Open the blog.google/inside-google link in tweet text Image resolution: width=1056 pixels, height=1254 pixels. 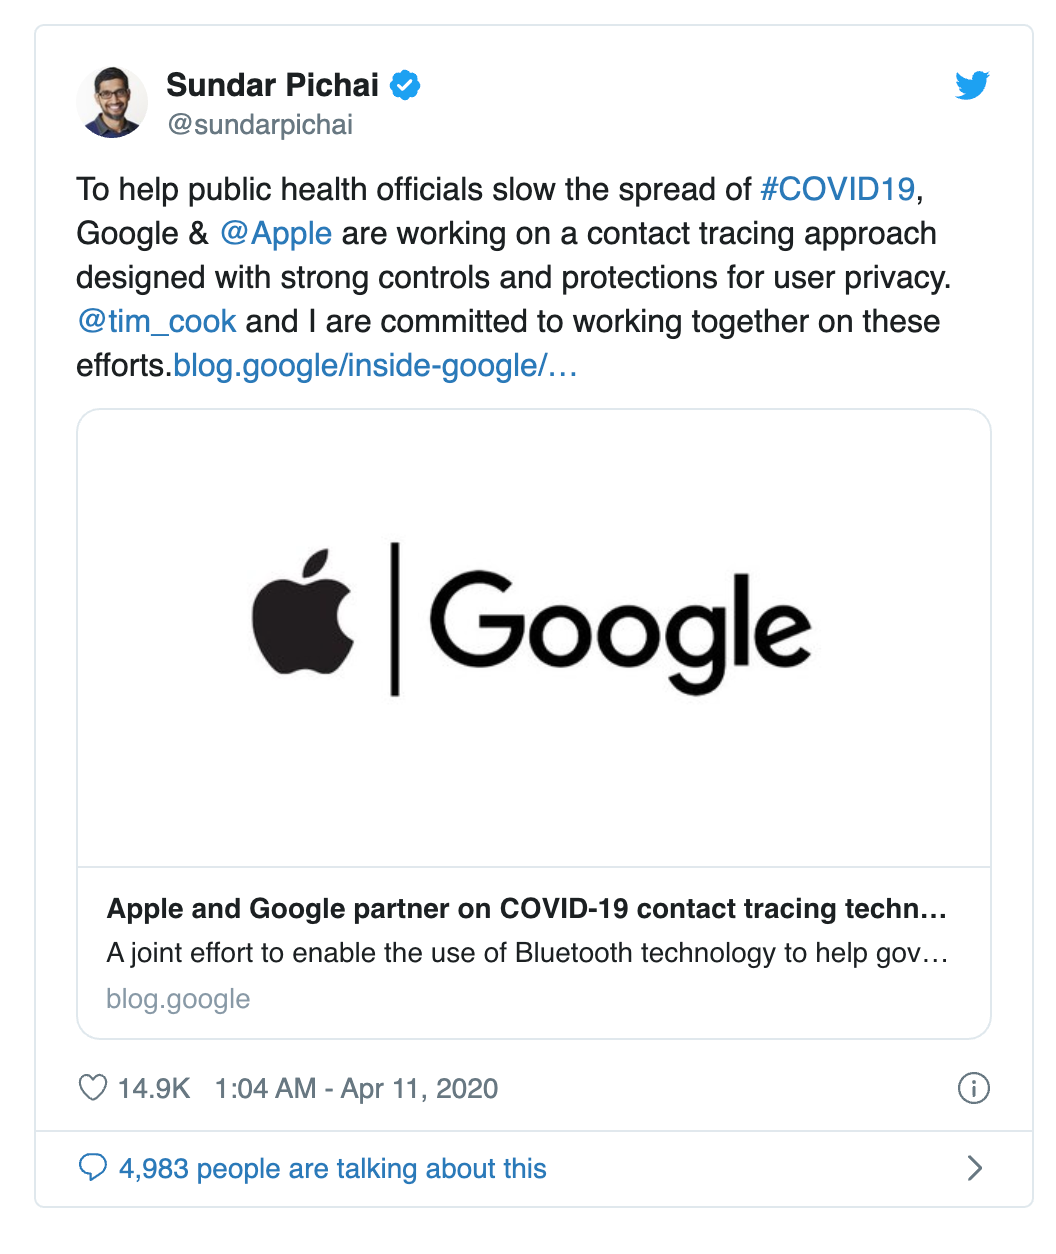click(375, 366)
